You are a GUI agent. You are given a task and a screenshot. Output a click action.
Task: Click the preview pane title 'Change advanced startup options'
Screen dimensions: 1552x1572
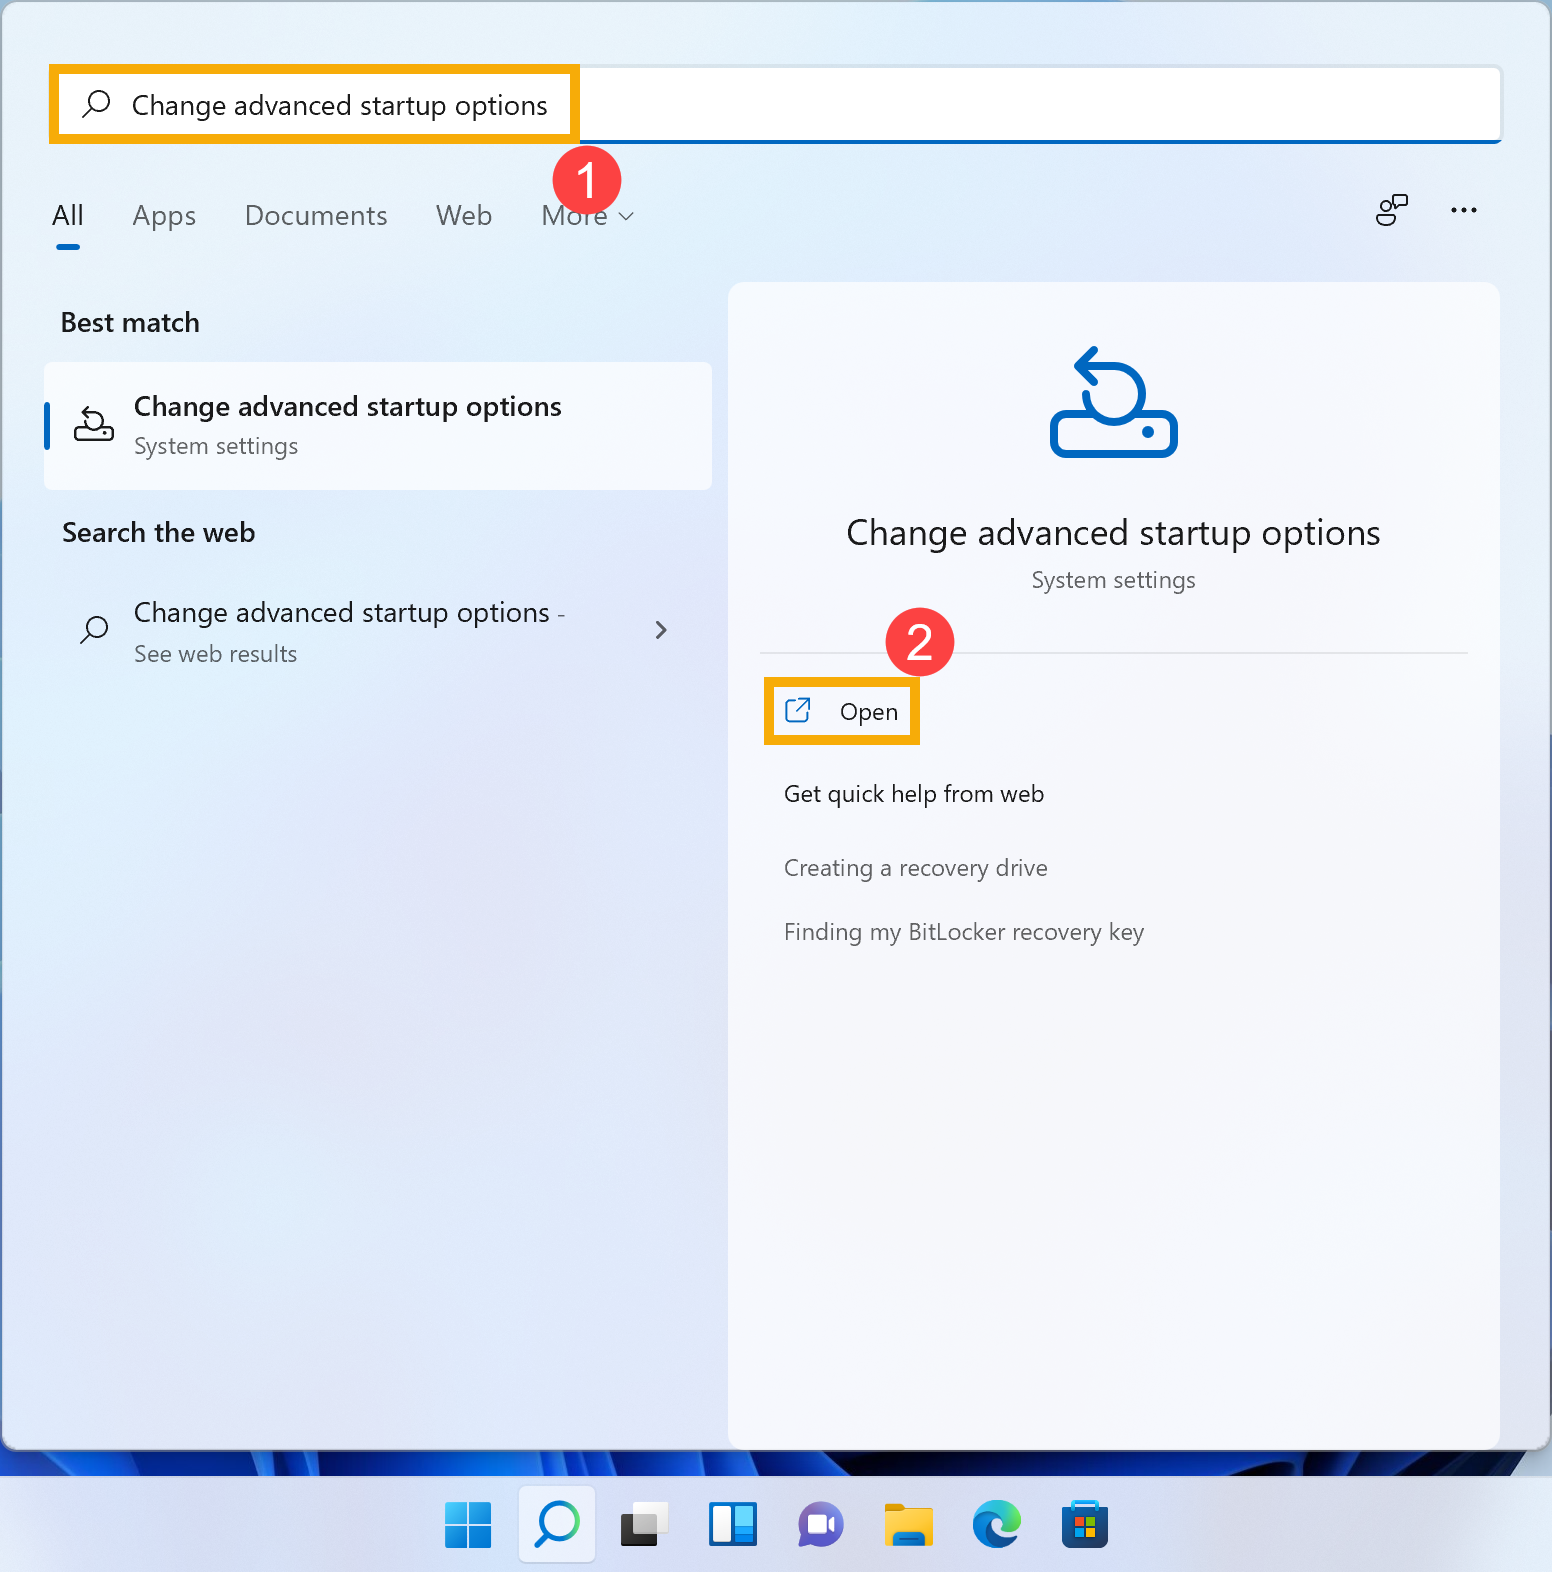pyautogui.click(x=1113, y=533)
